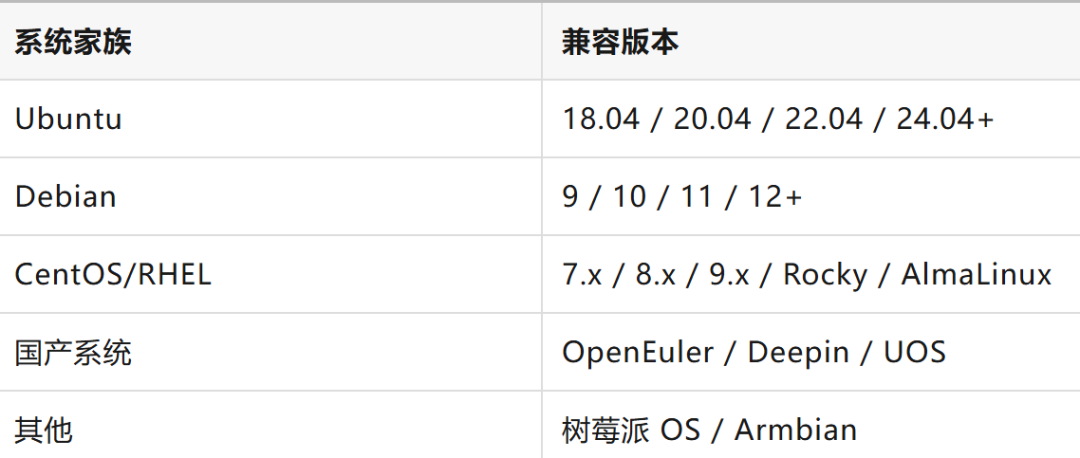Select the 国产系统 row label

click(x=73, y=353)
